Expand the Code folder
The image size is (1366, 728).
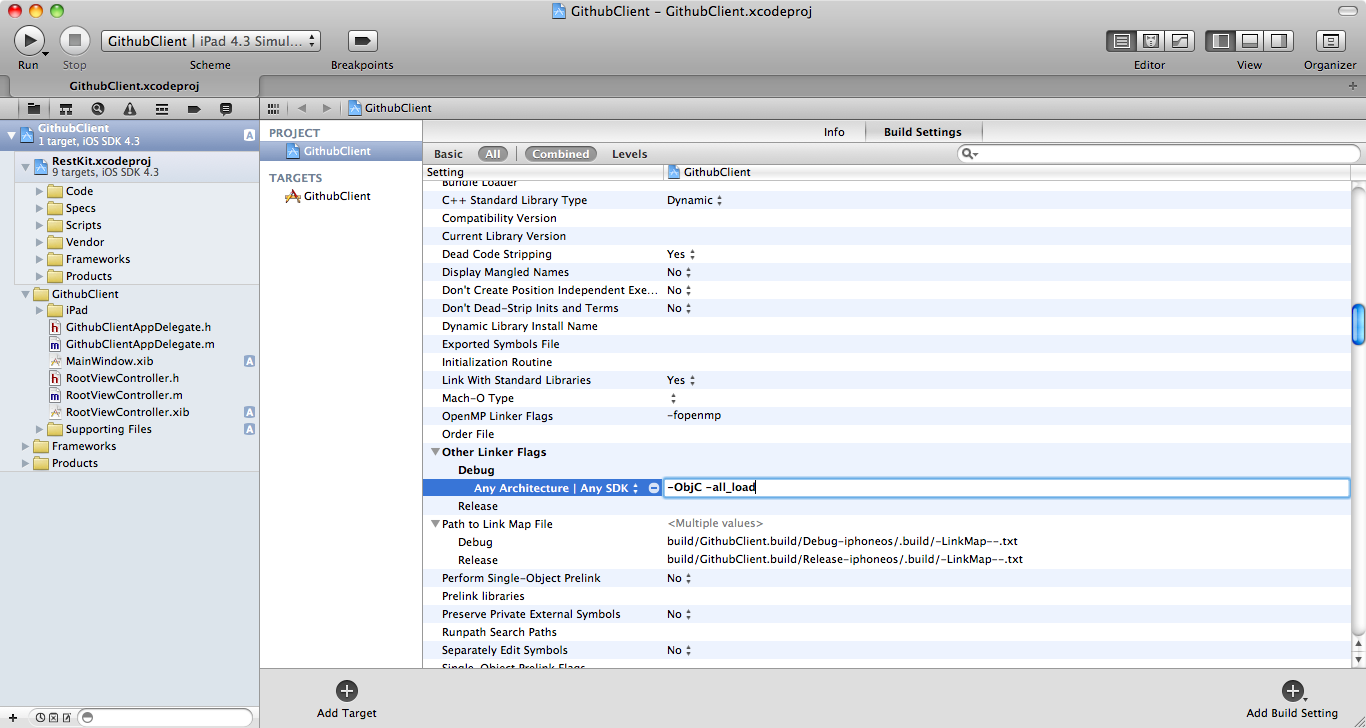pyautogui.click(x=40, y=191)
